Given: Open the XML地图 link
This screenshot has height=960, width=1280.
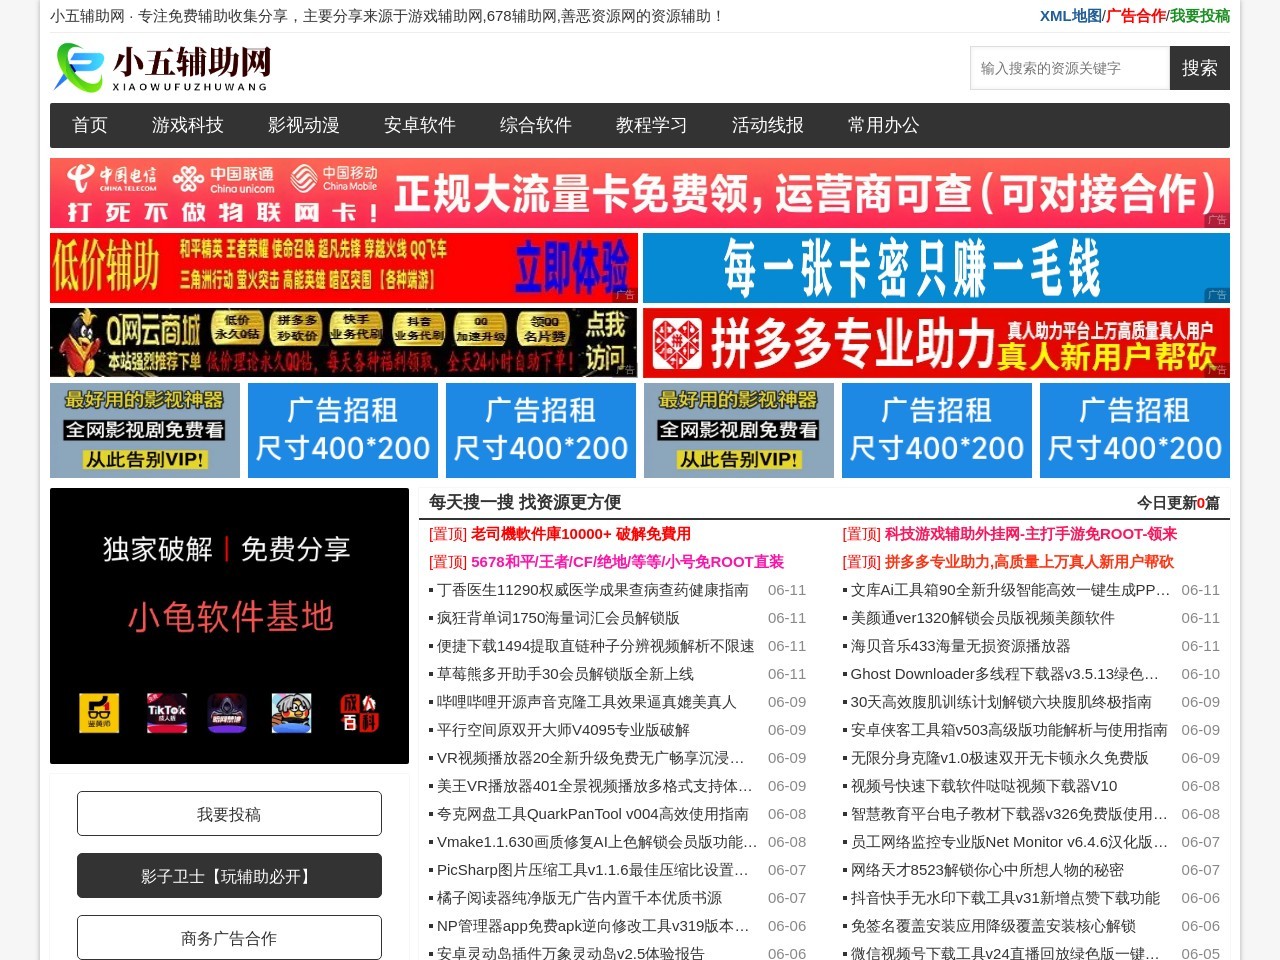Looking at the screenshot, I should (1070, 16).
